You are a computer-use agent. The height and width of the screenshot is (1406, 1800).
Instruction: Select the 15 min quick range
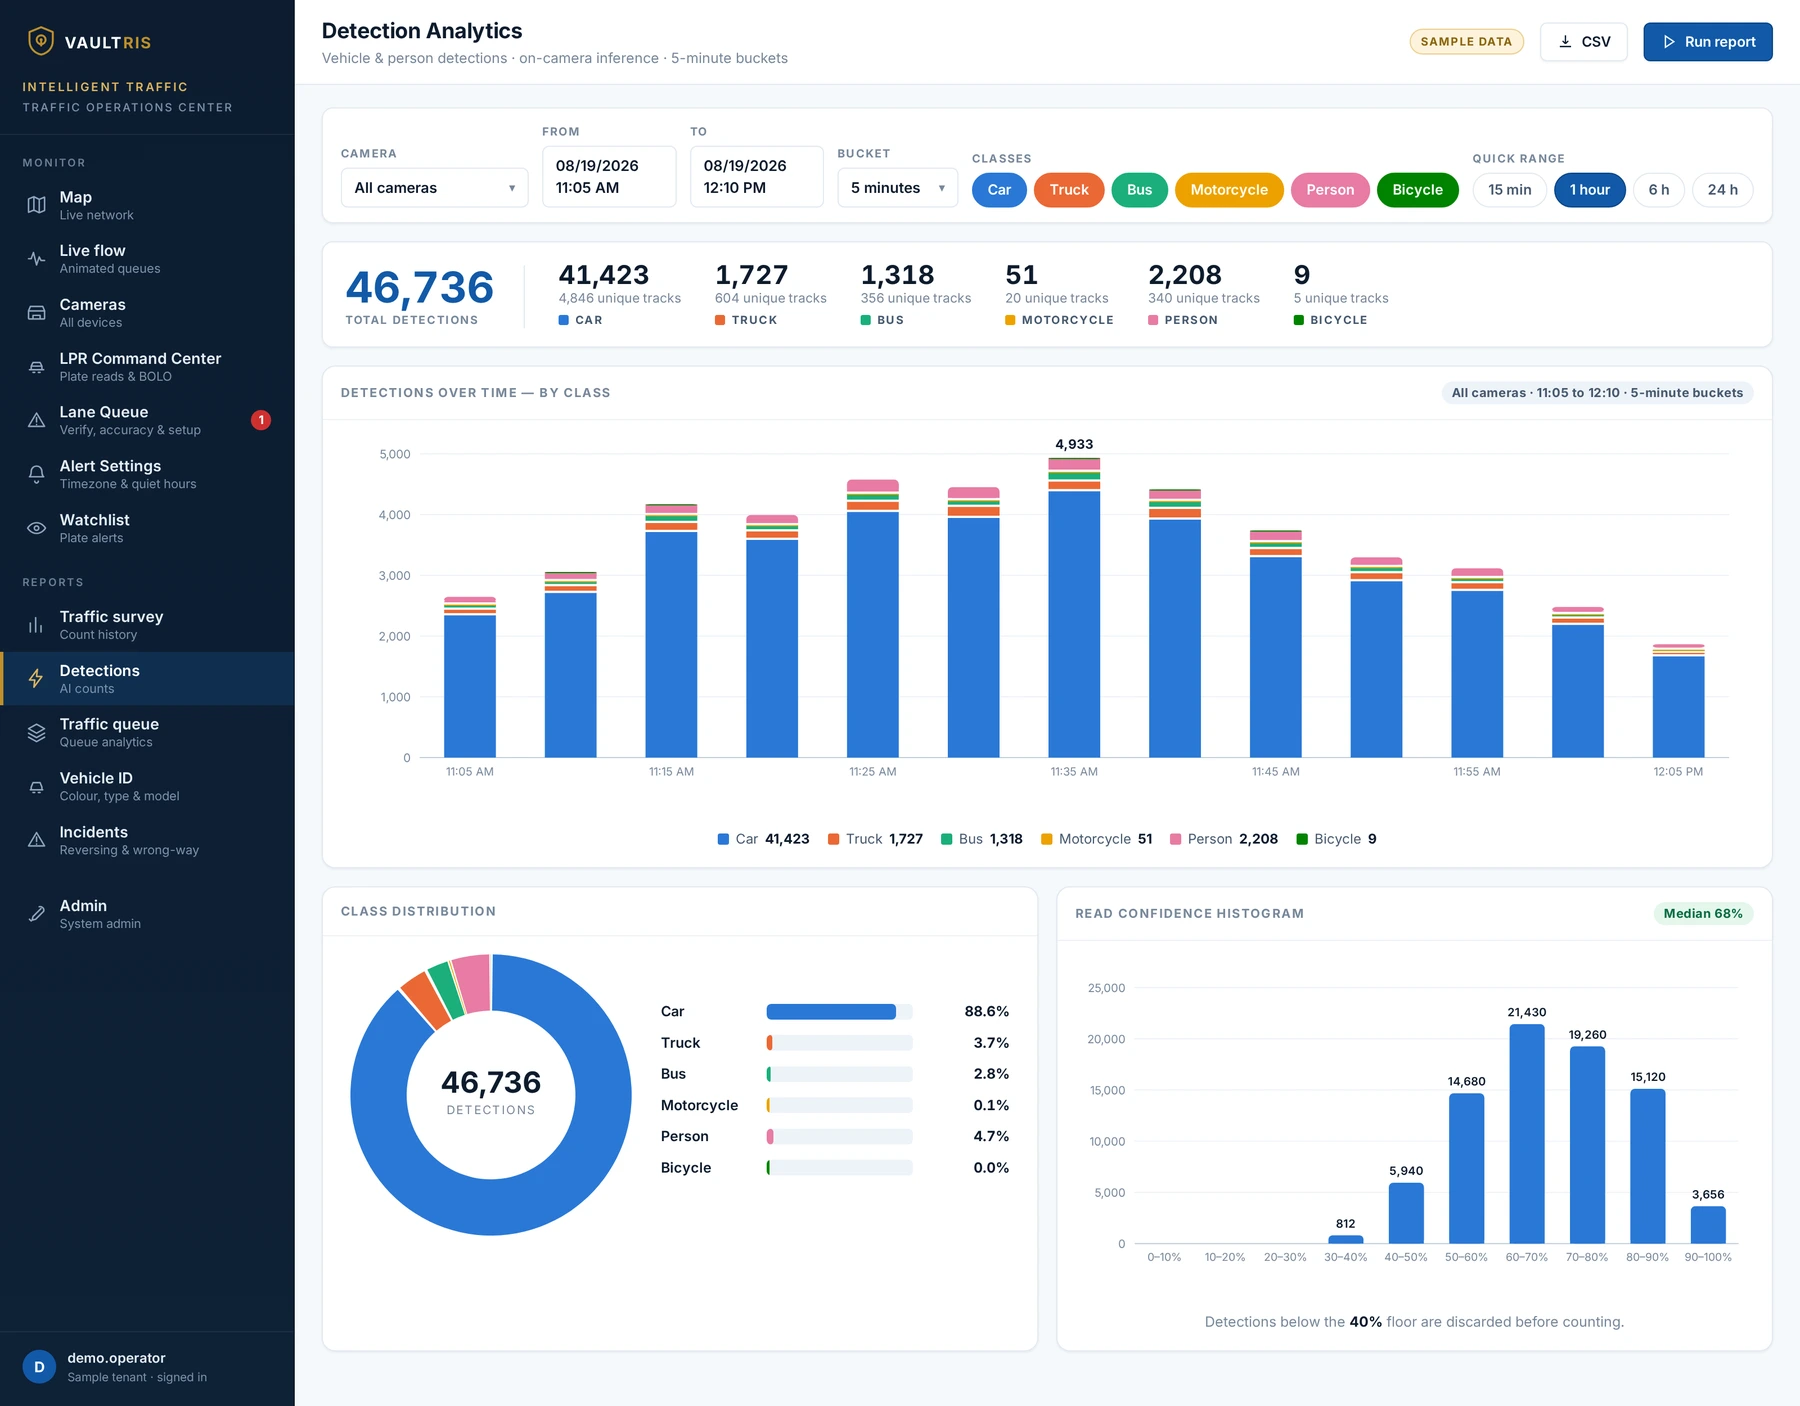pyautogui.click(x=1509, y=190)
